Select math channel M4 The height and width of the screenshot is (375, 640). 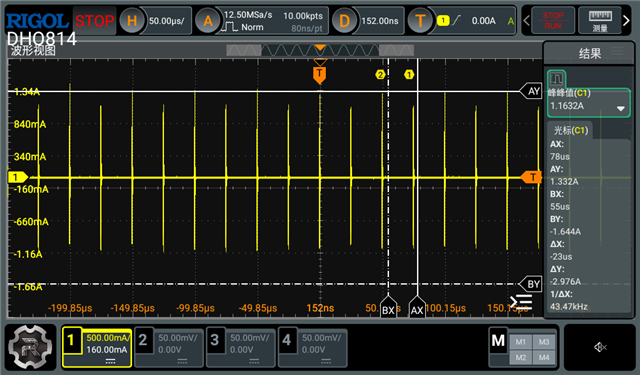544,357
